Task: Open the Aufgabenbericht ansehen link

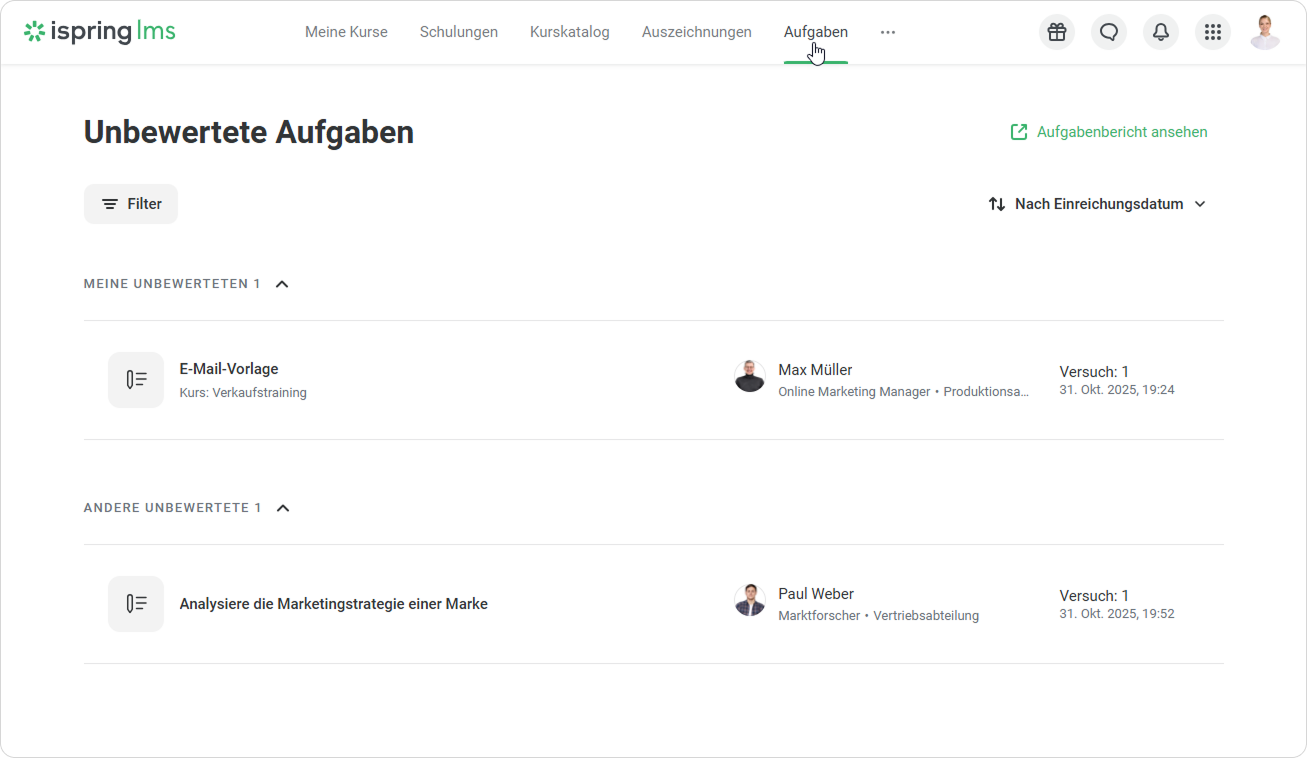Action: tap(1109, 132)
